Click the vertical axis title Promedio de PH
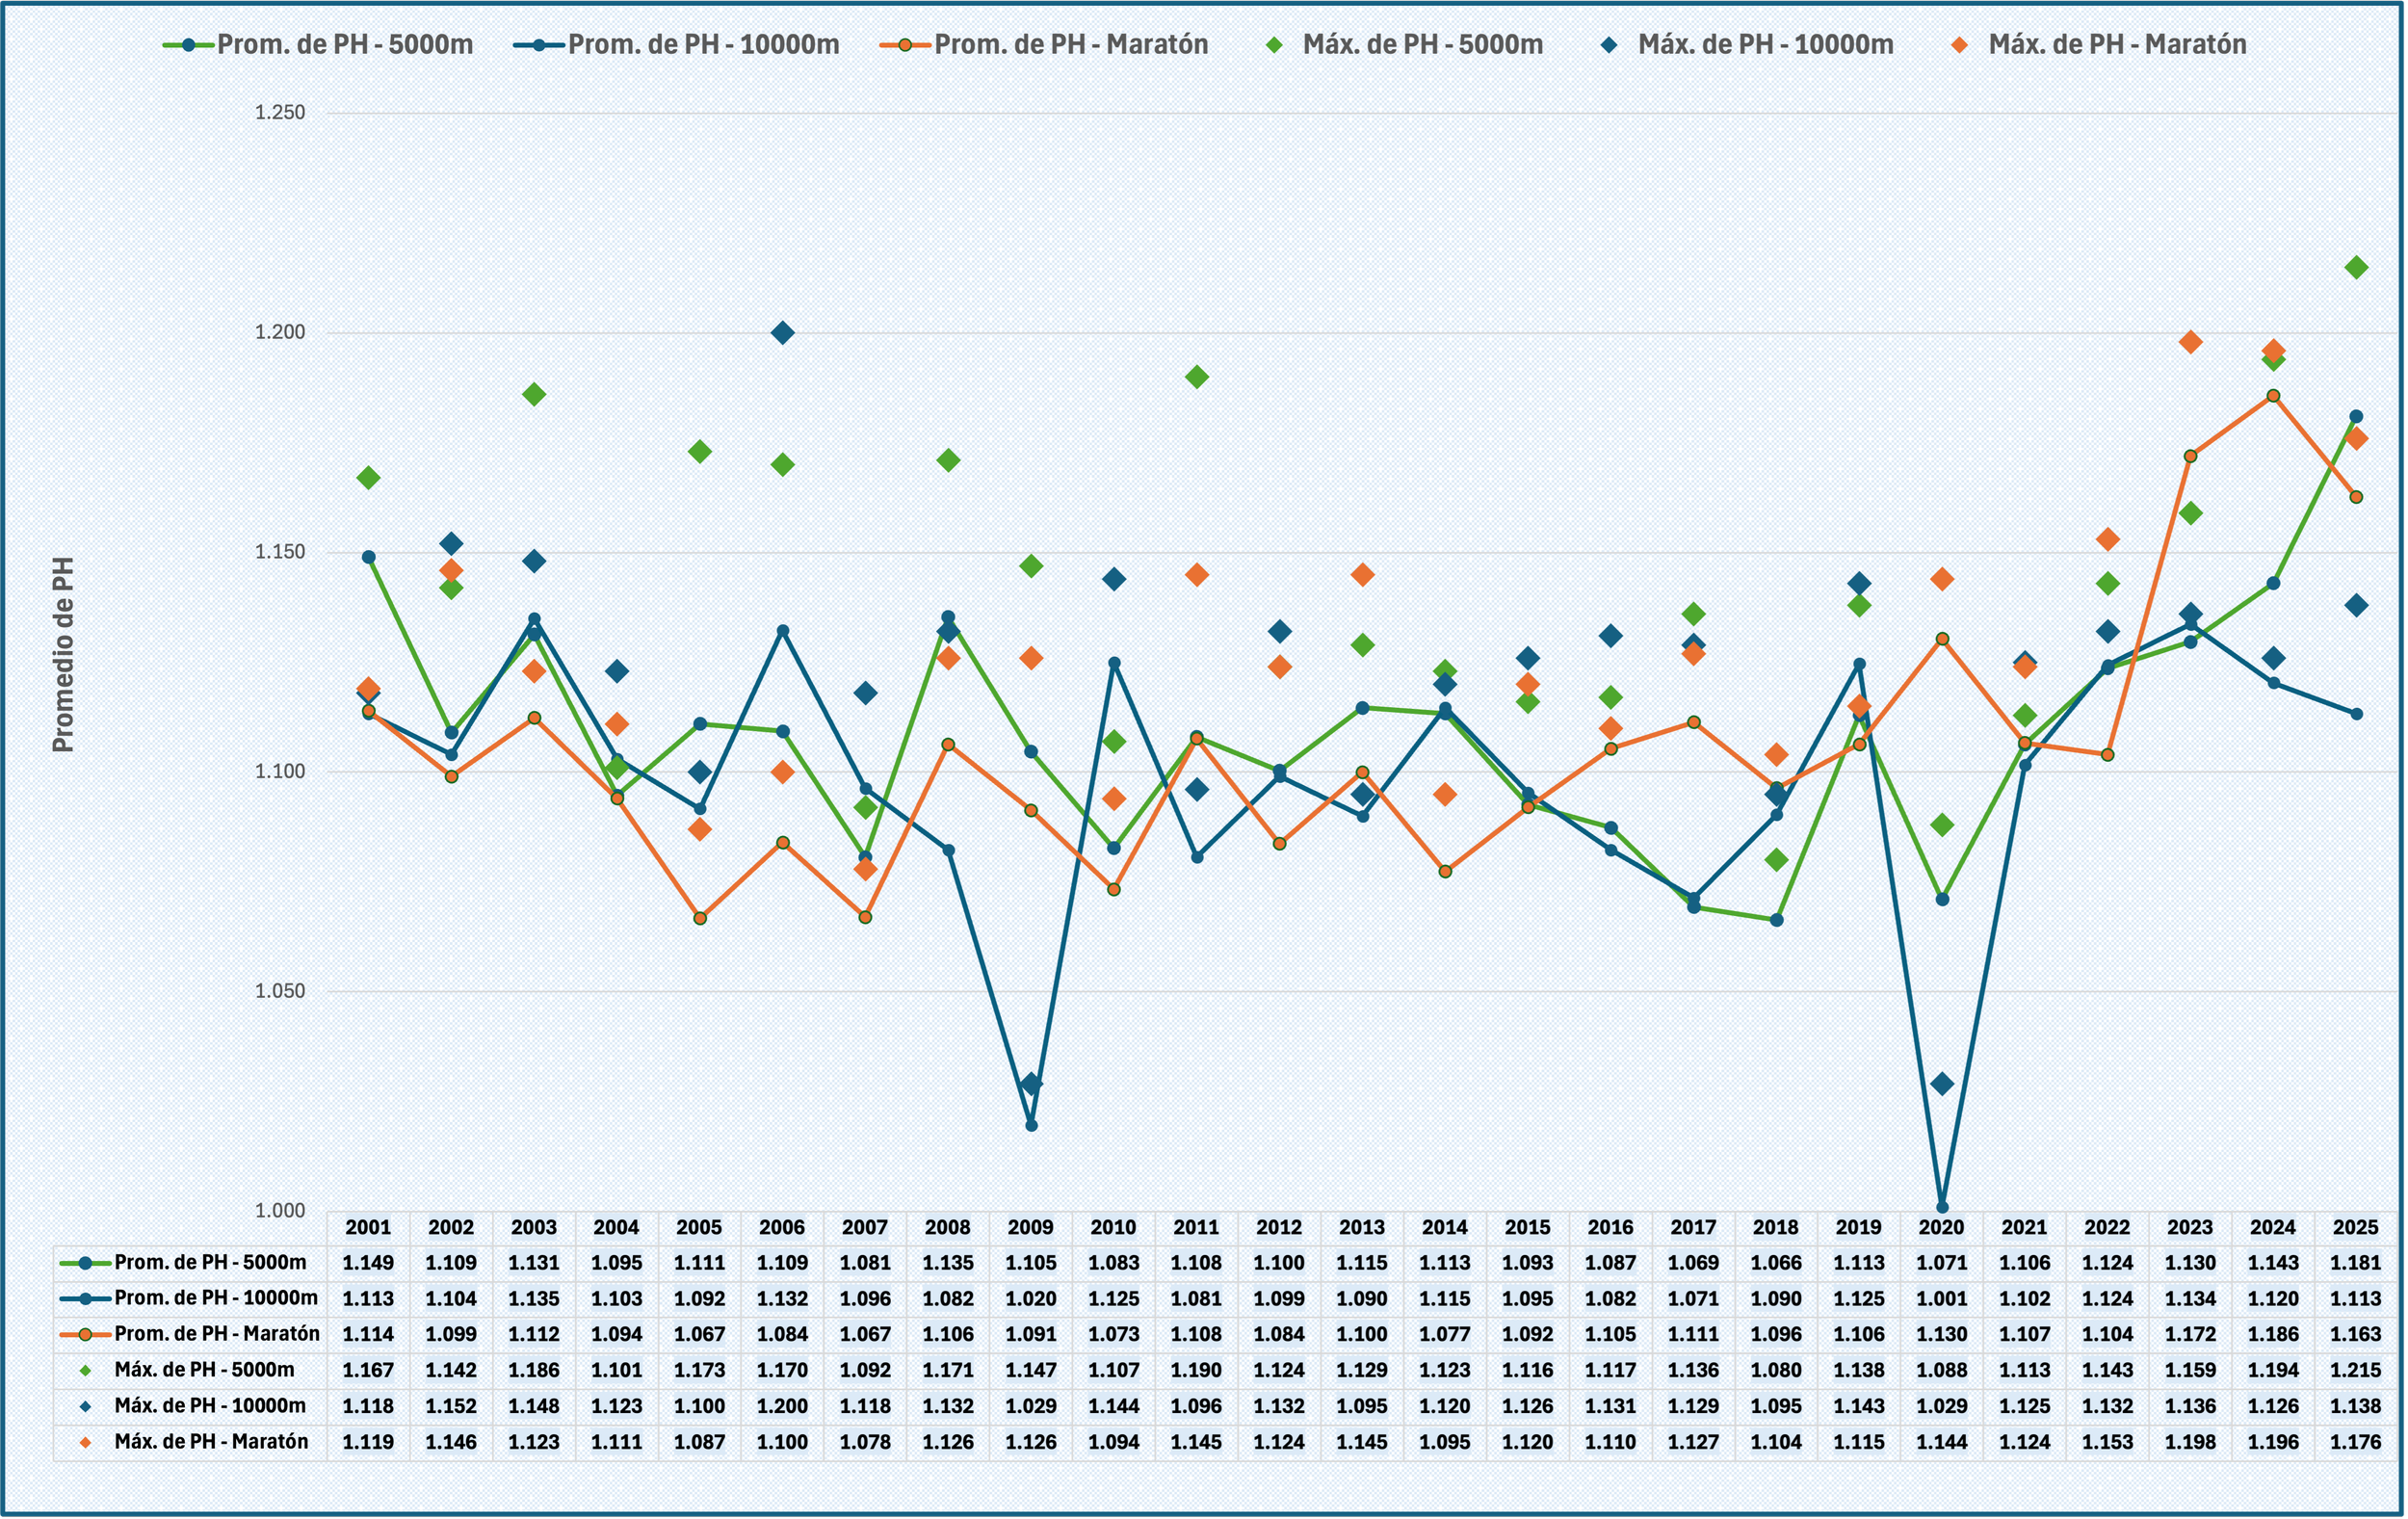 63,655
